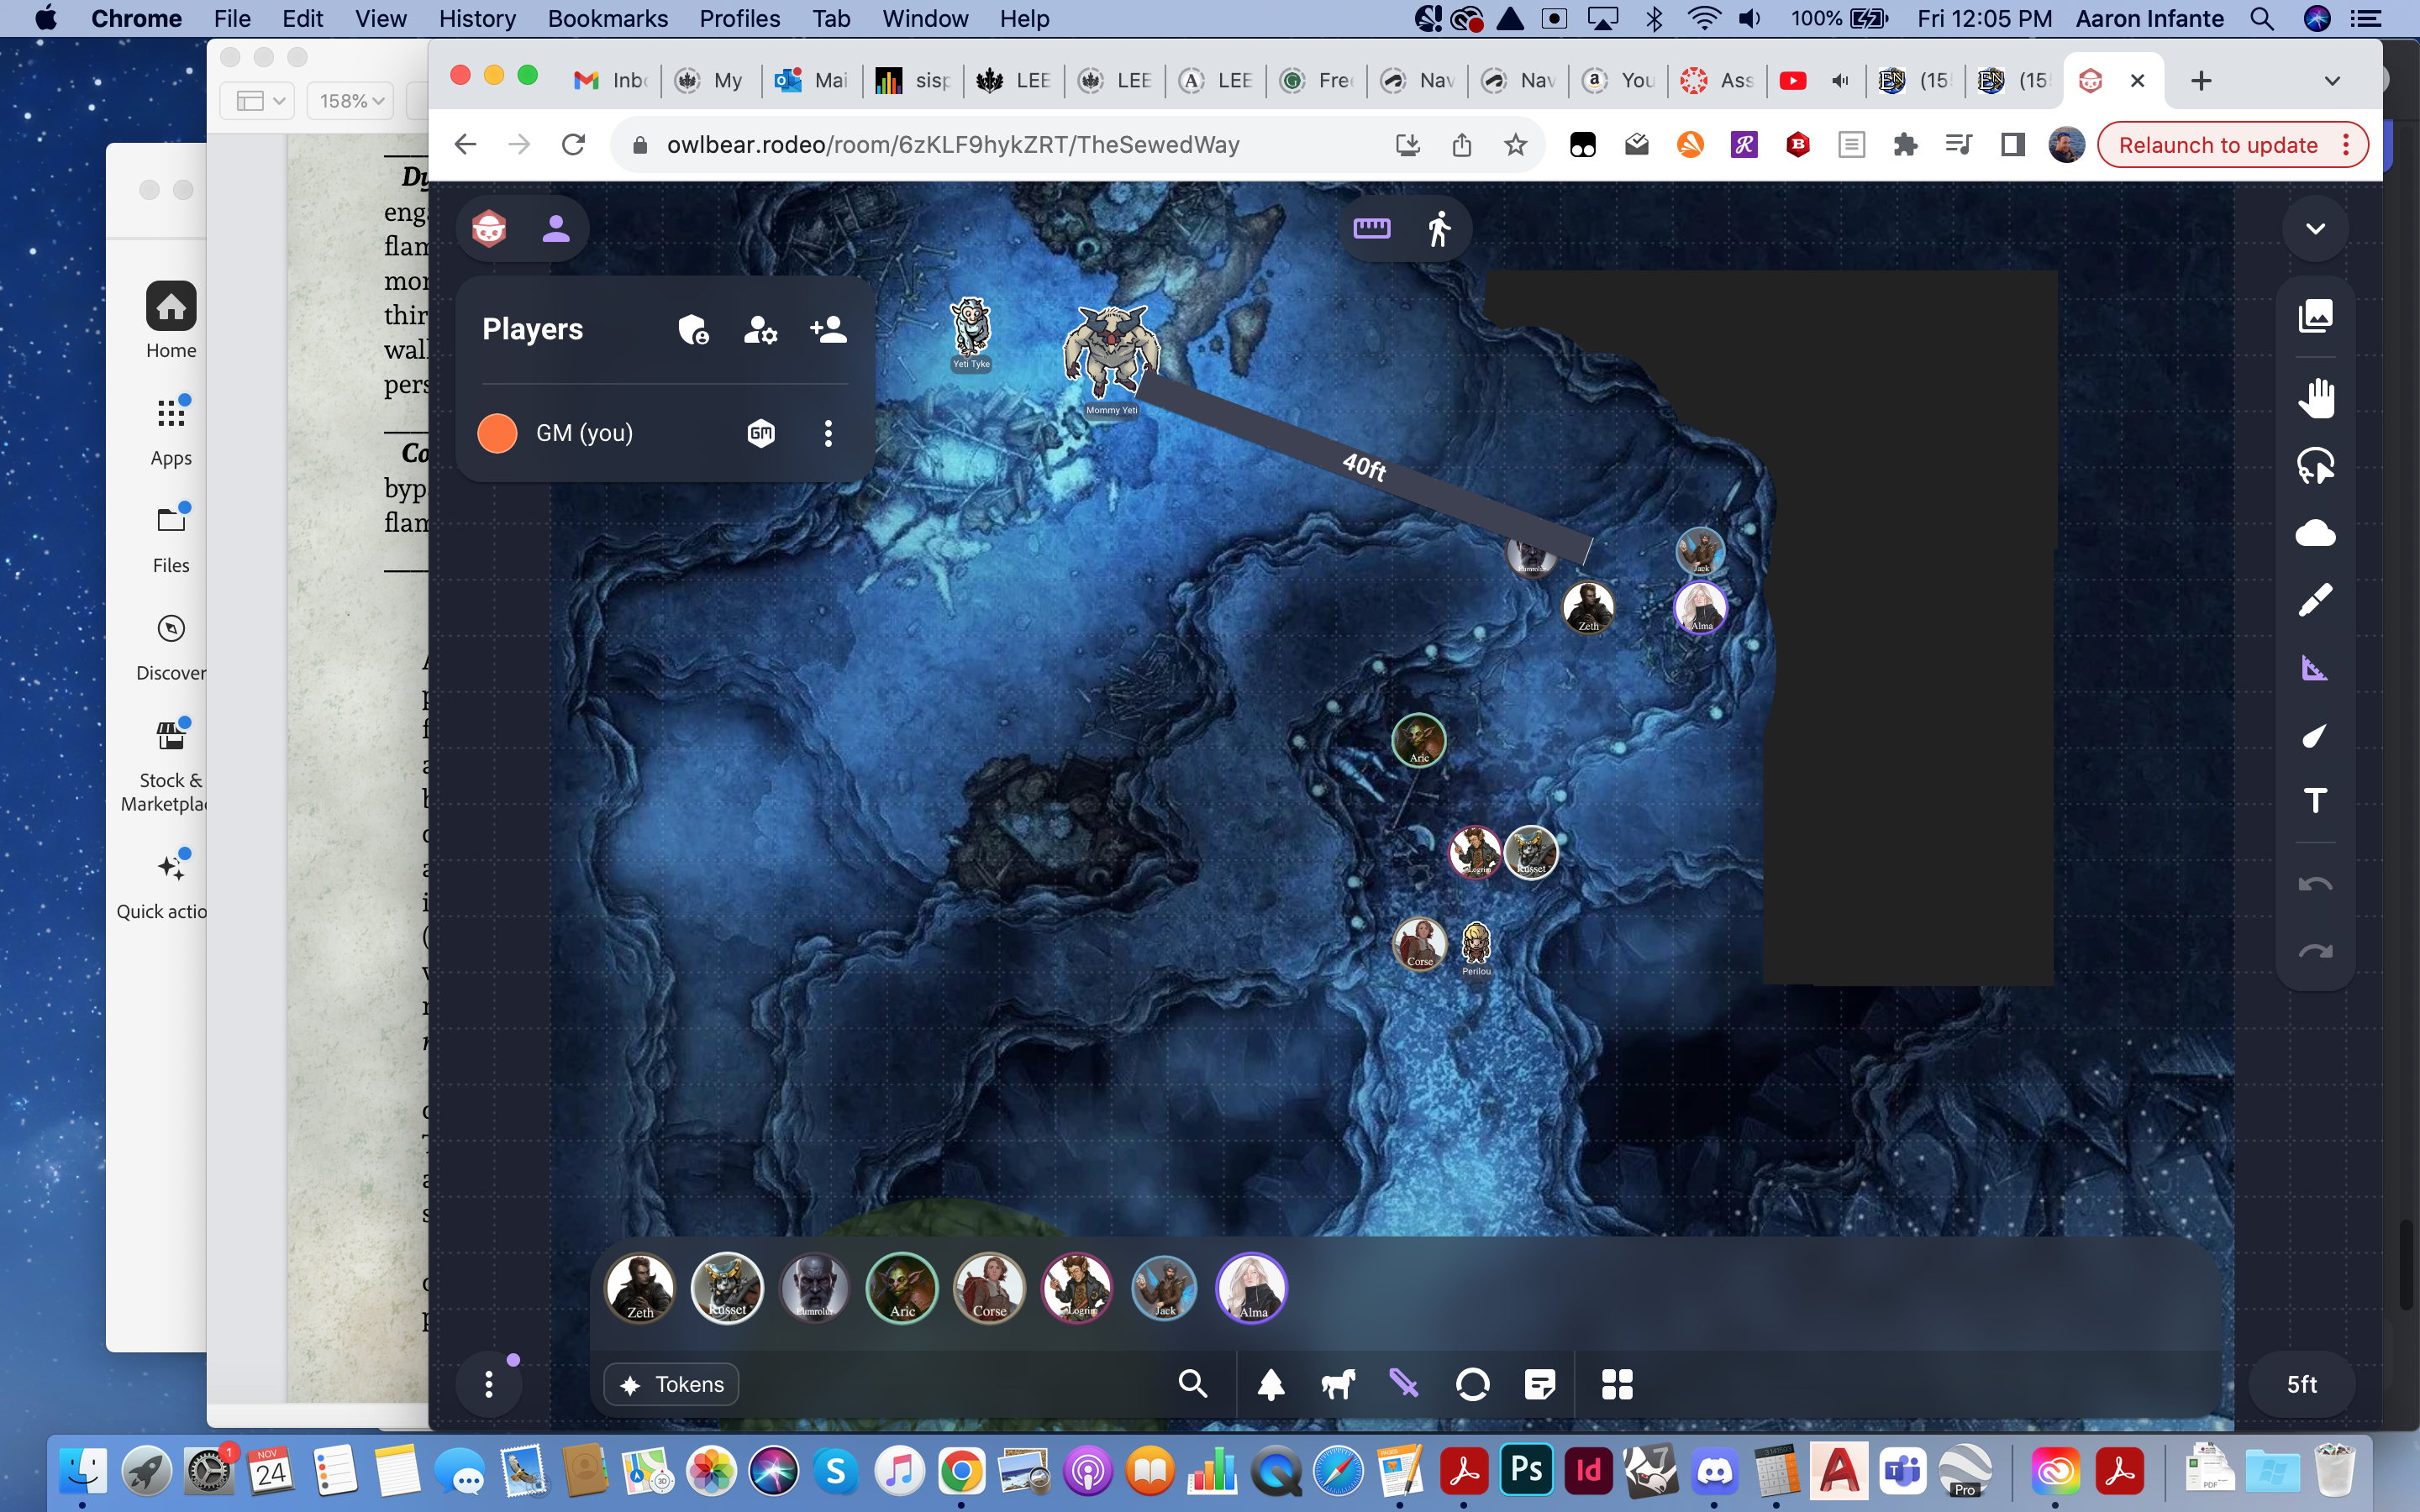Pick the Zeth token thumbnail in dock
Screen dimensions: 2420x1512
(640, 1288)
